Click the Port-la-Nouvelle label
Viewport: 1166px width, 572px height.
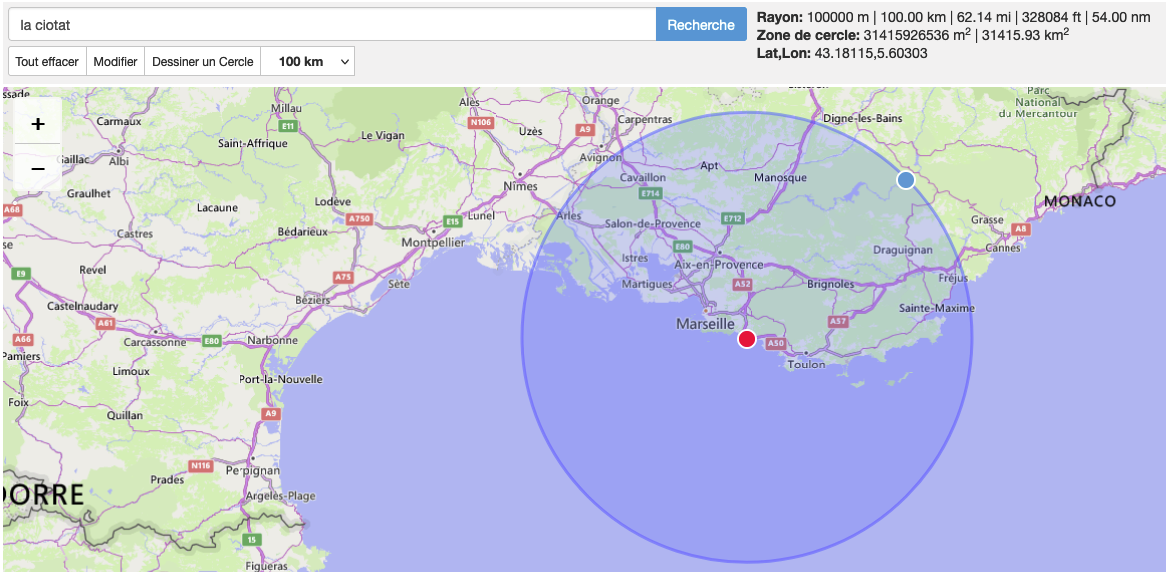(x=281, y=379)
